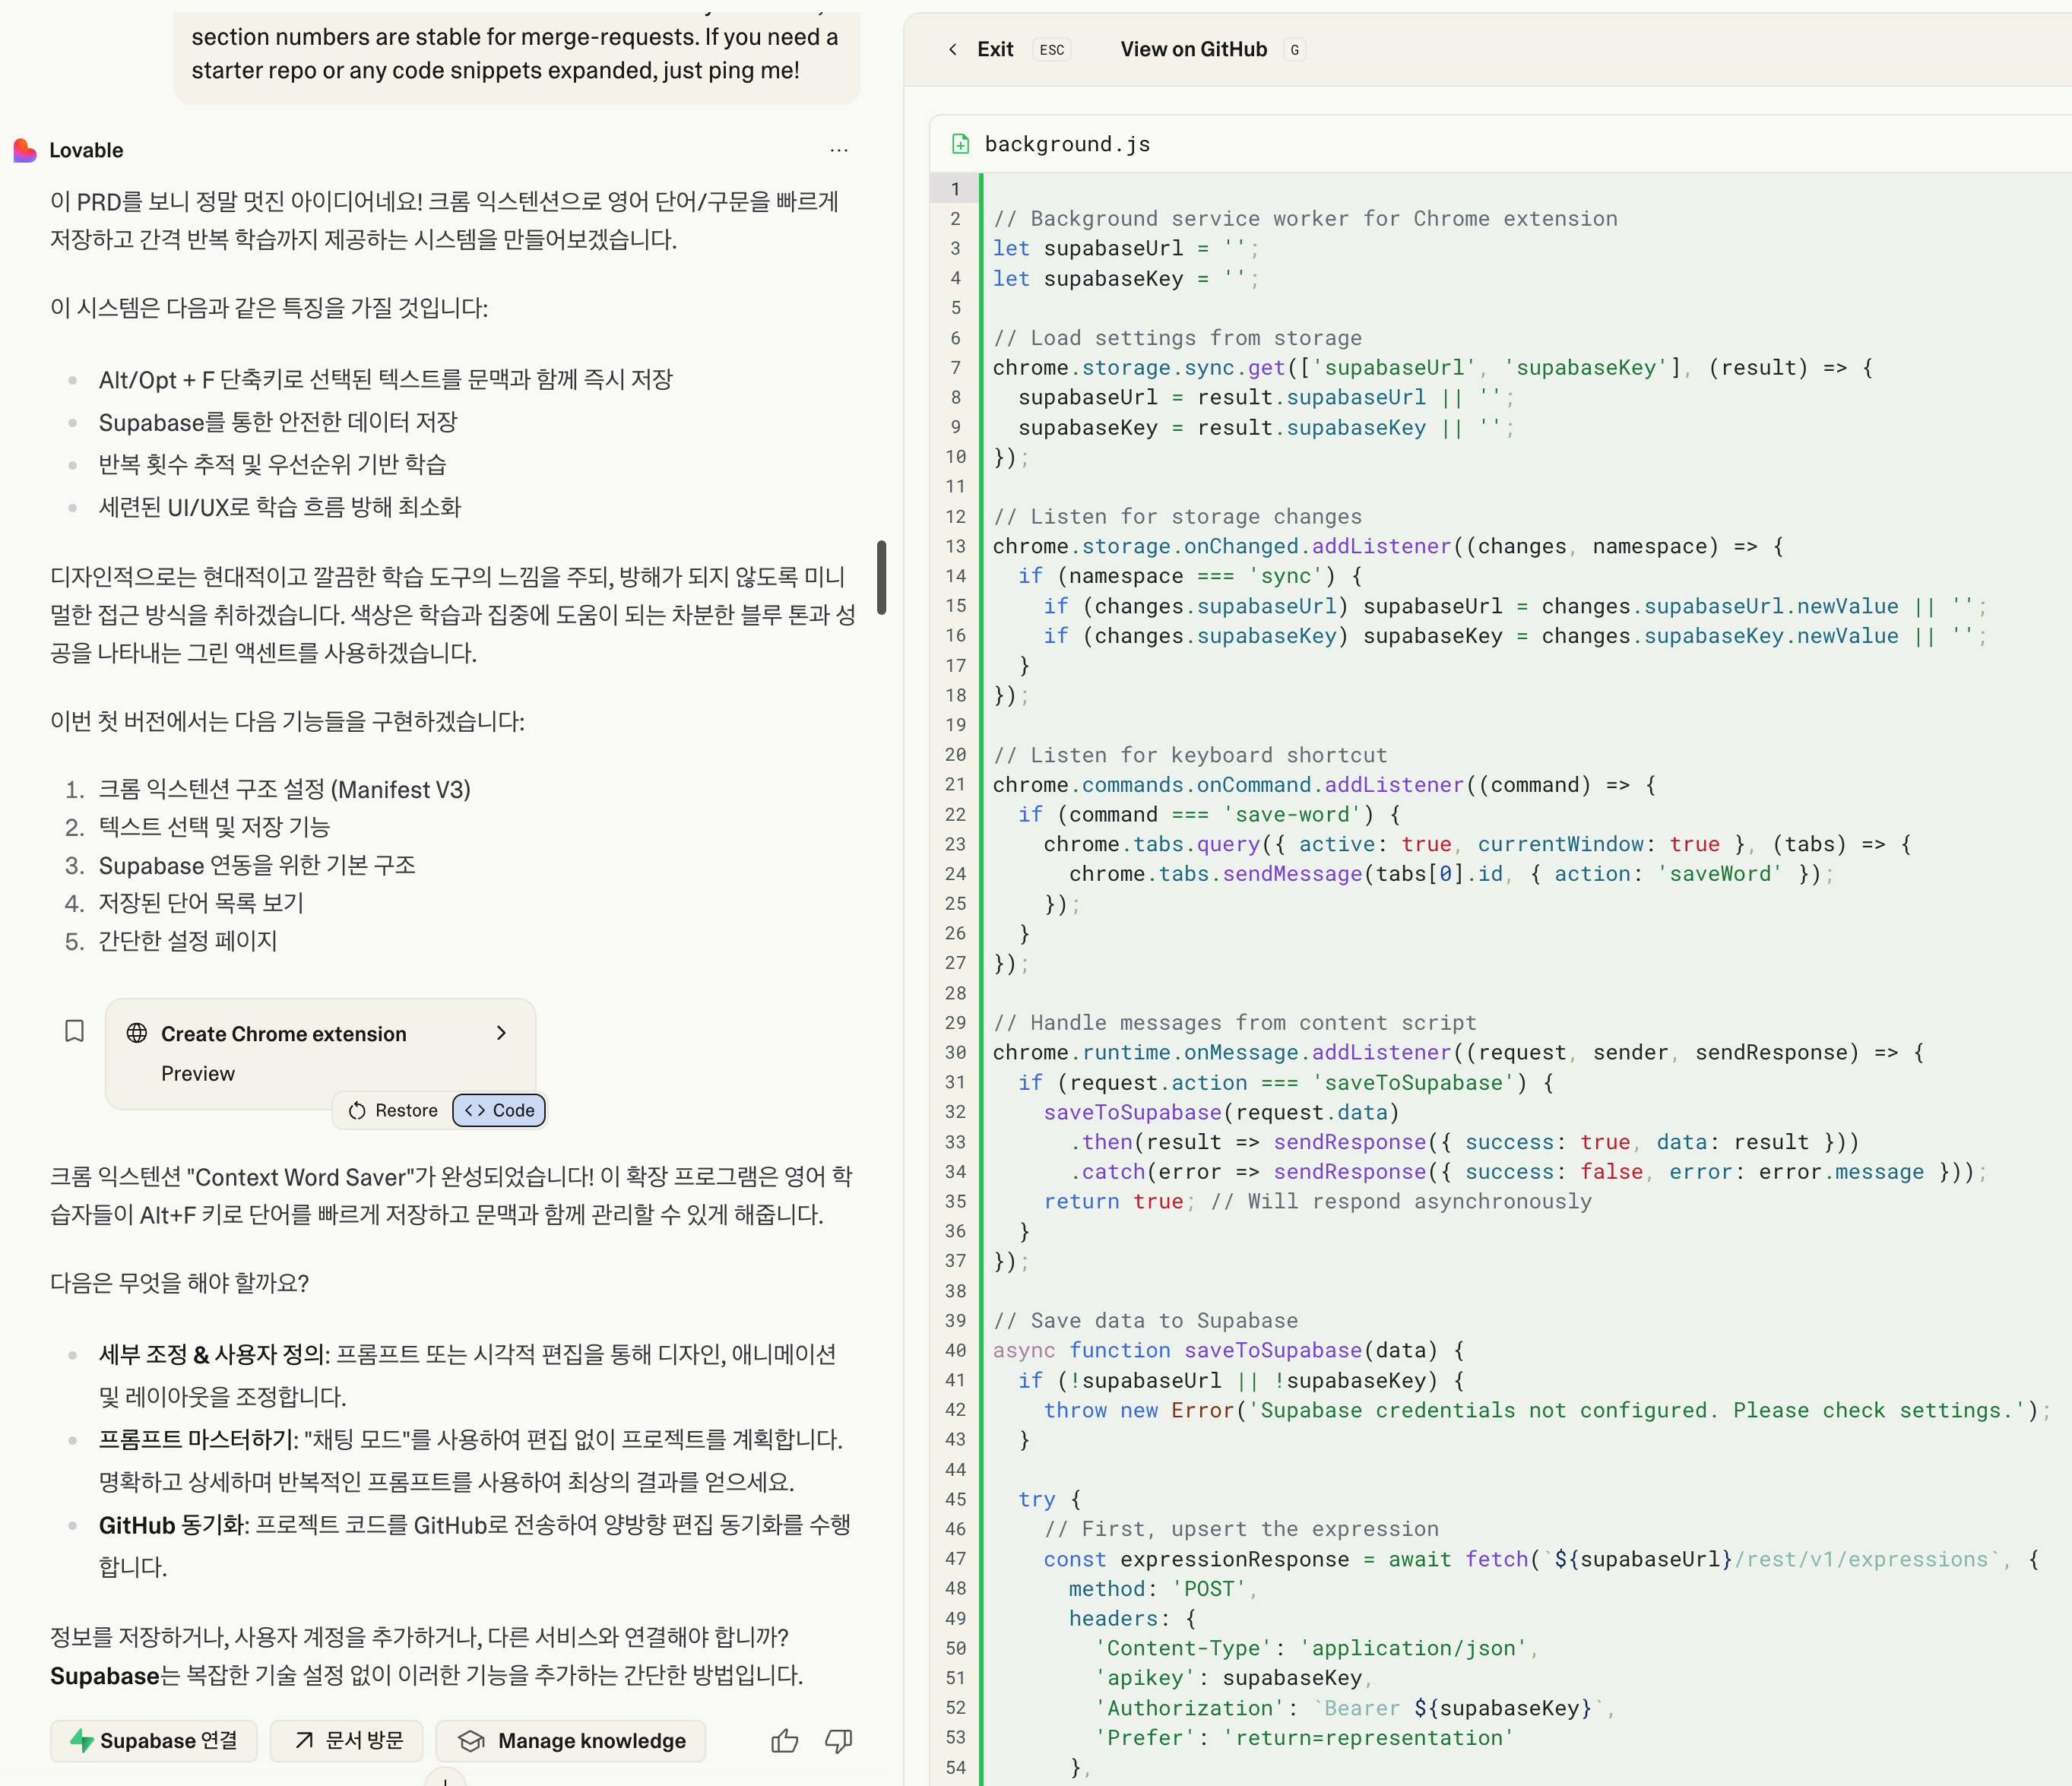2072x1786 pixels.
Task: Click the bookmark icon beside Create Chrome extension
Action: pyautogui.click(x=74, y=1031)
